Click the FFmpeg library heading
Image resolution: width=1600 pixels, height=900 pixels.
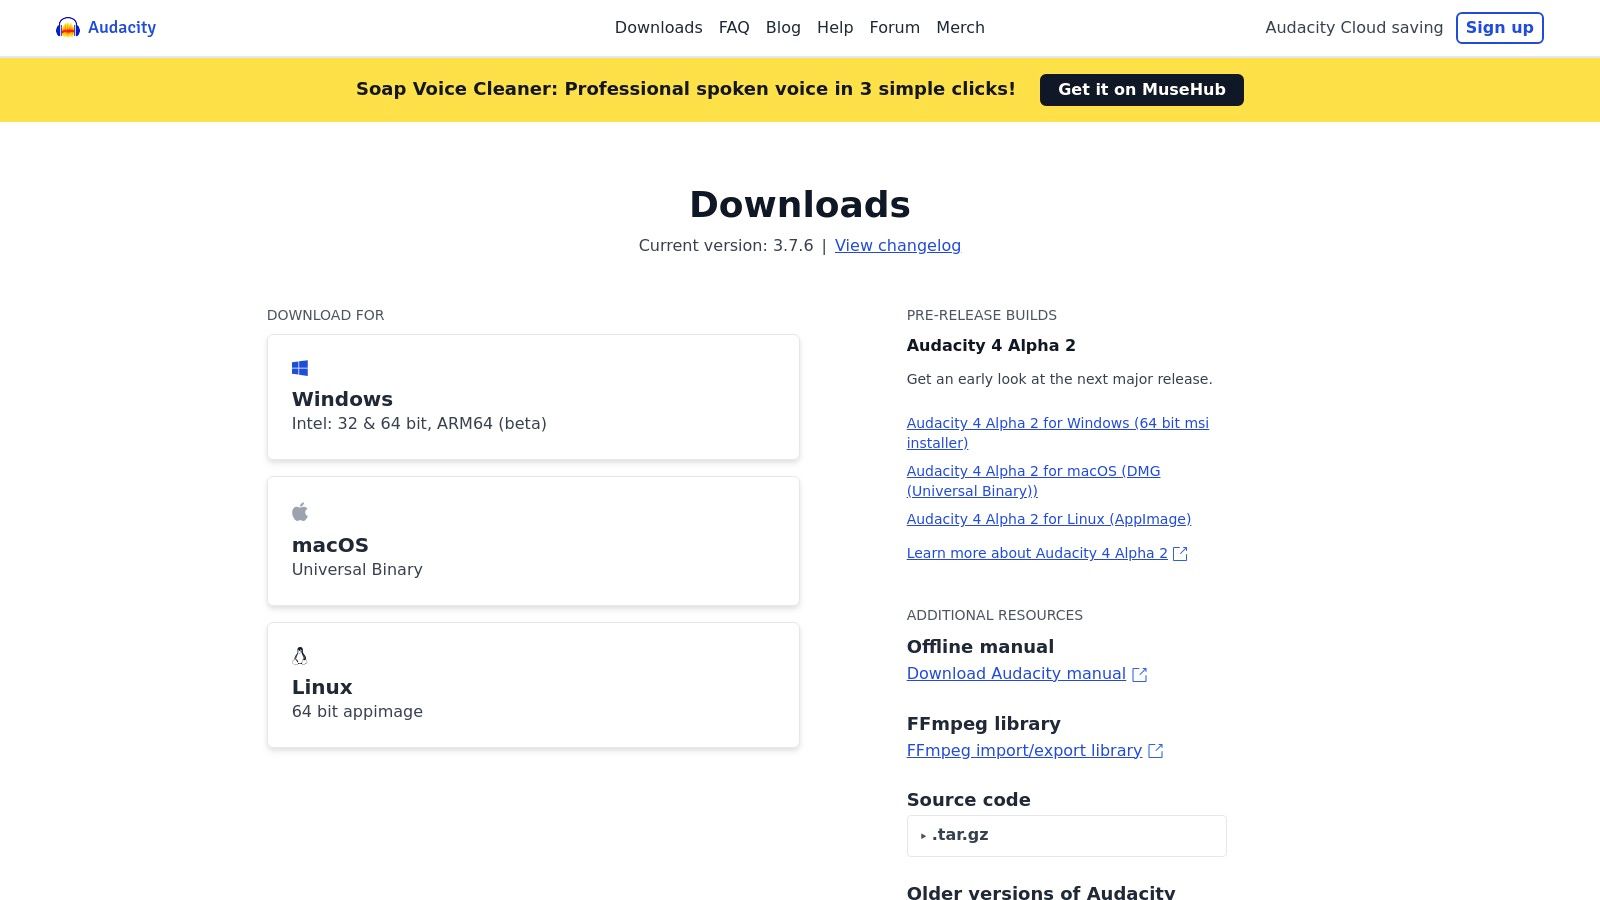click(983, 724)
